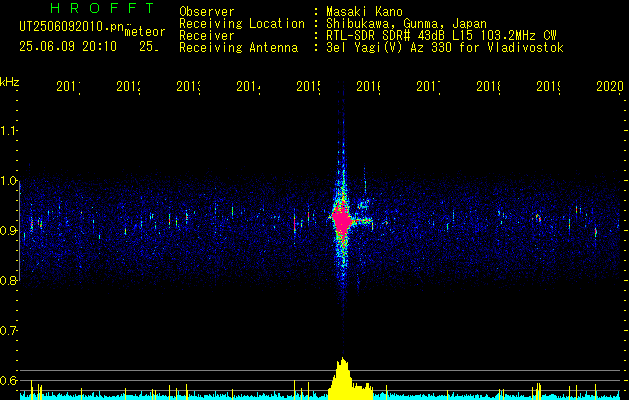Click the large yellow peak in power graph

[x=342, y=378]
